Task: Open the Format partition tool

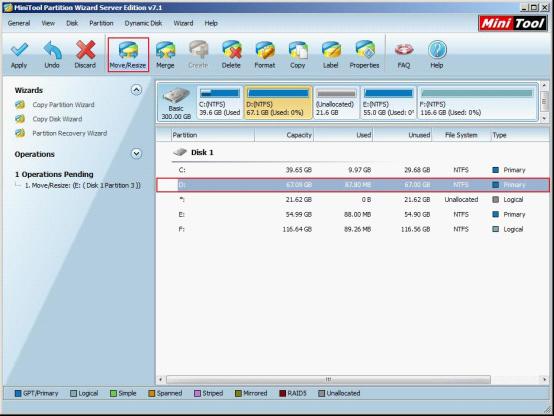Action: coord(265,54)
